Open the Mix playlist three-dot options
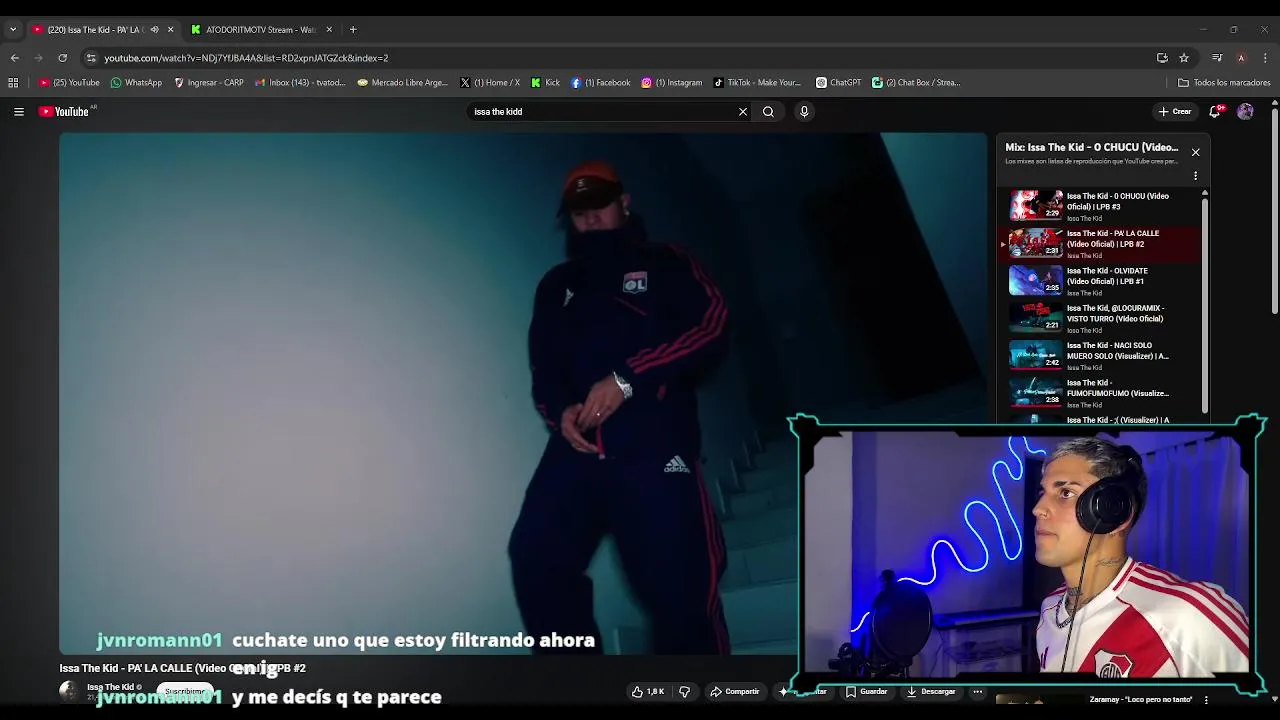This screenshot has width=1280, height=720. [x=1195, y=176]
